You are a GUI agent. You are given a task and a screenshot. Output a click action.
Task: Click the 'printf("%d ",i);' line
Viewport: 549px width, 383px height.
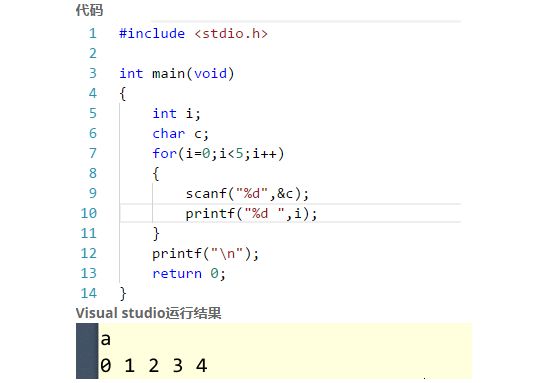click(251, 214)
